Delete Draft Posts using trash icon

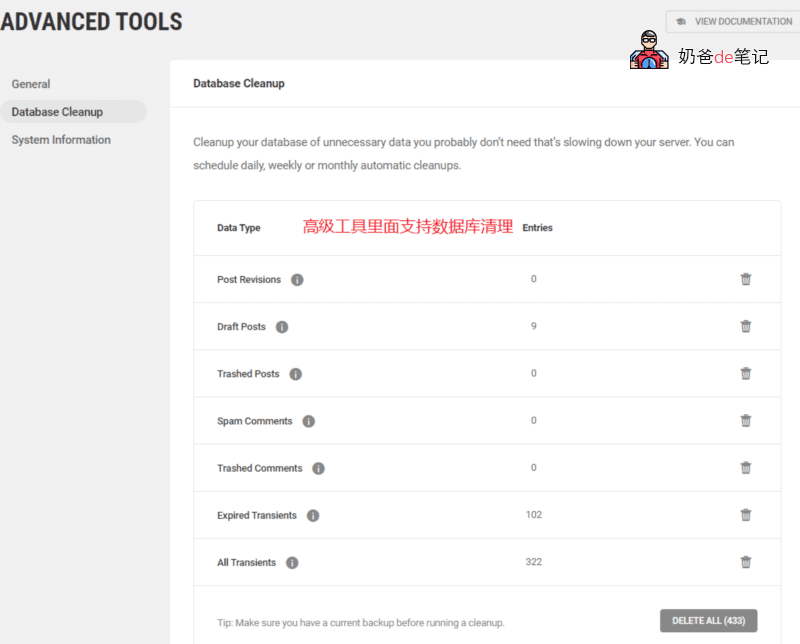click(745, 326)
